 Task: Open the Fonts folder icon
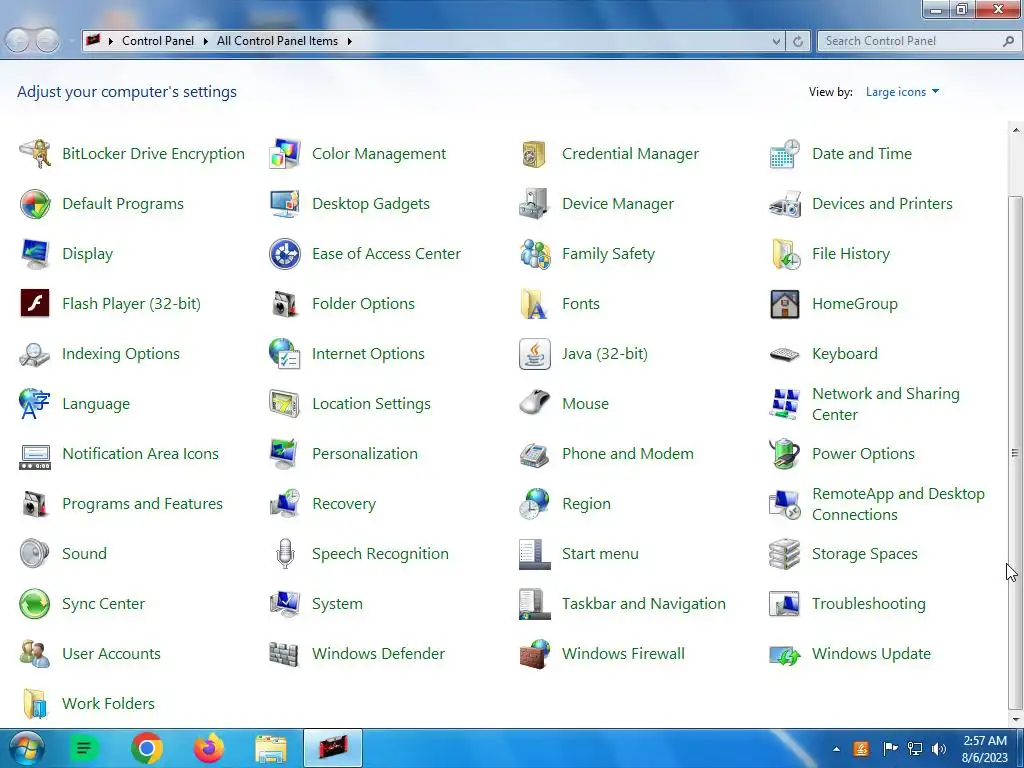[534, 304]
